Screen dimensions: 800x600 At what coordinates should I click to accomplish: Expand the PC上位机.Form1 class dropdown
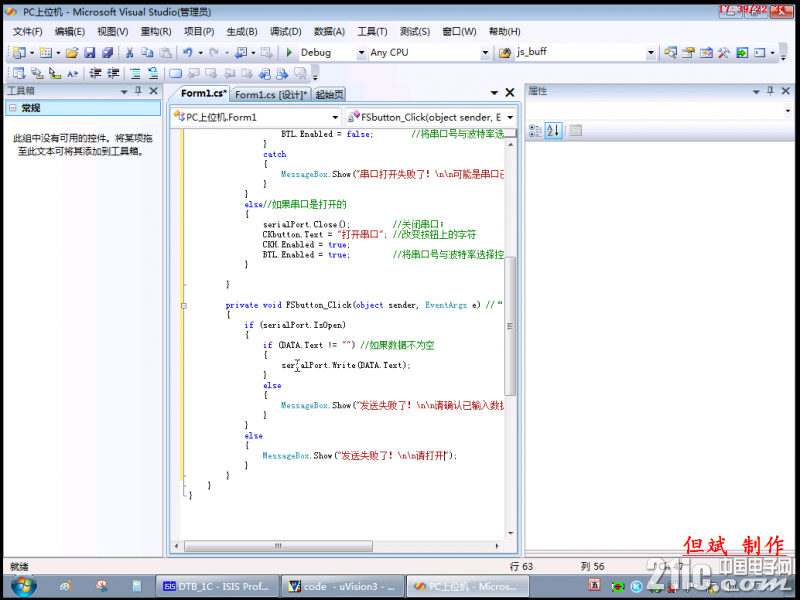coord(335,117)
